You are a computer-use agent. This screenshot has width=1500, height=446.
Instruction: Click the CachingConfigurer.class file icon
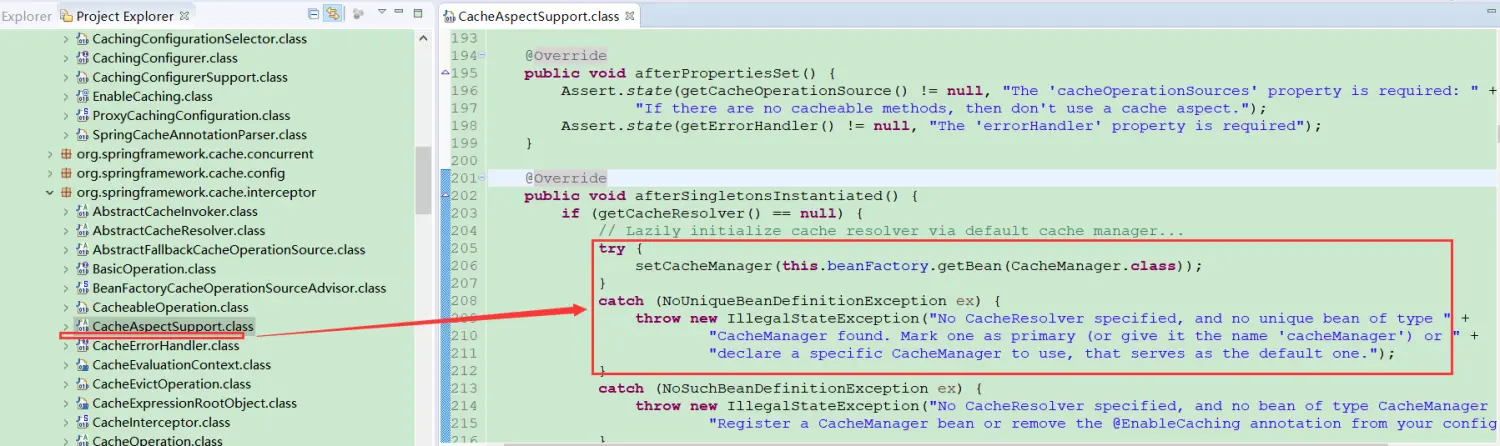tap(82, 58)
